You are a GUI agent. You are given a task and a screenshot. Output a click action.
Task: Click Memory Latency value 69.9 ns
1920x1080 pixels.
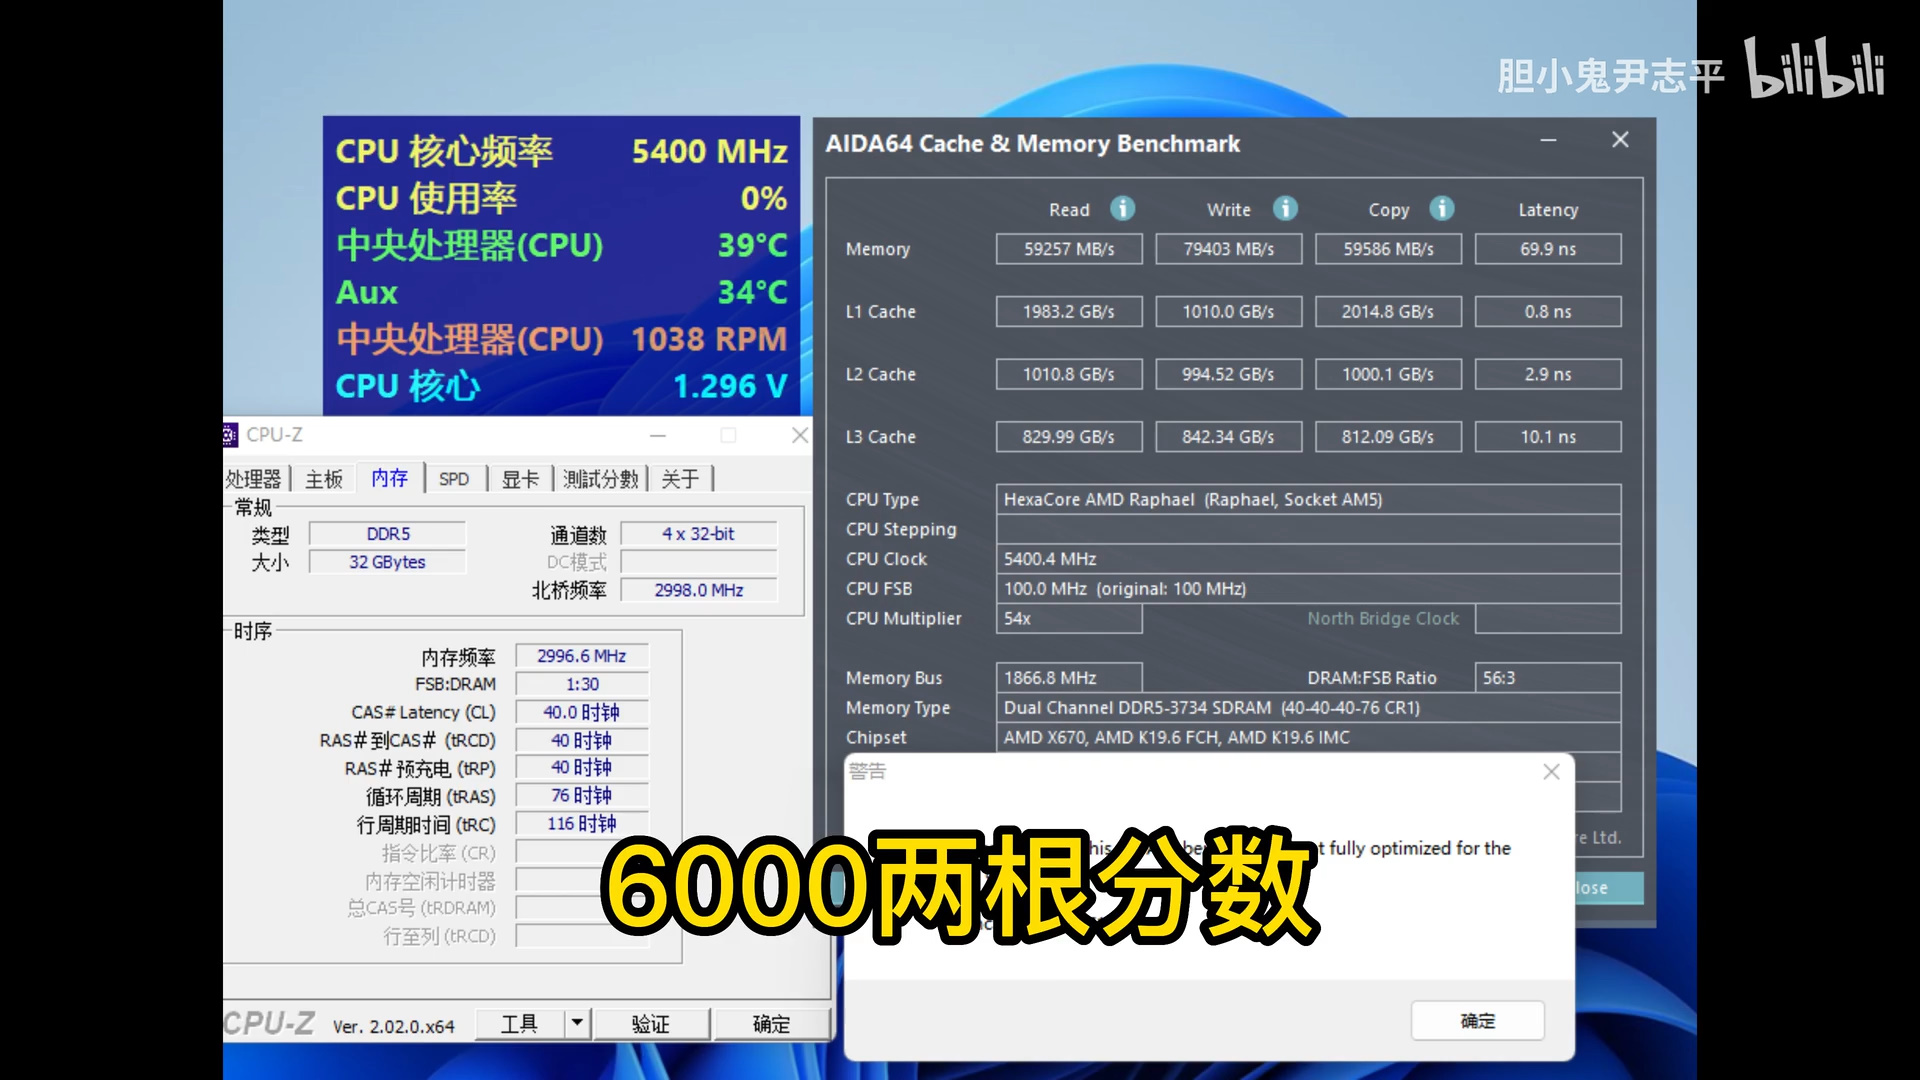point(1548,249)
